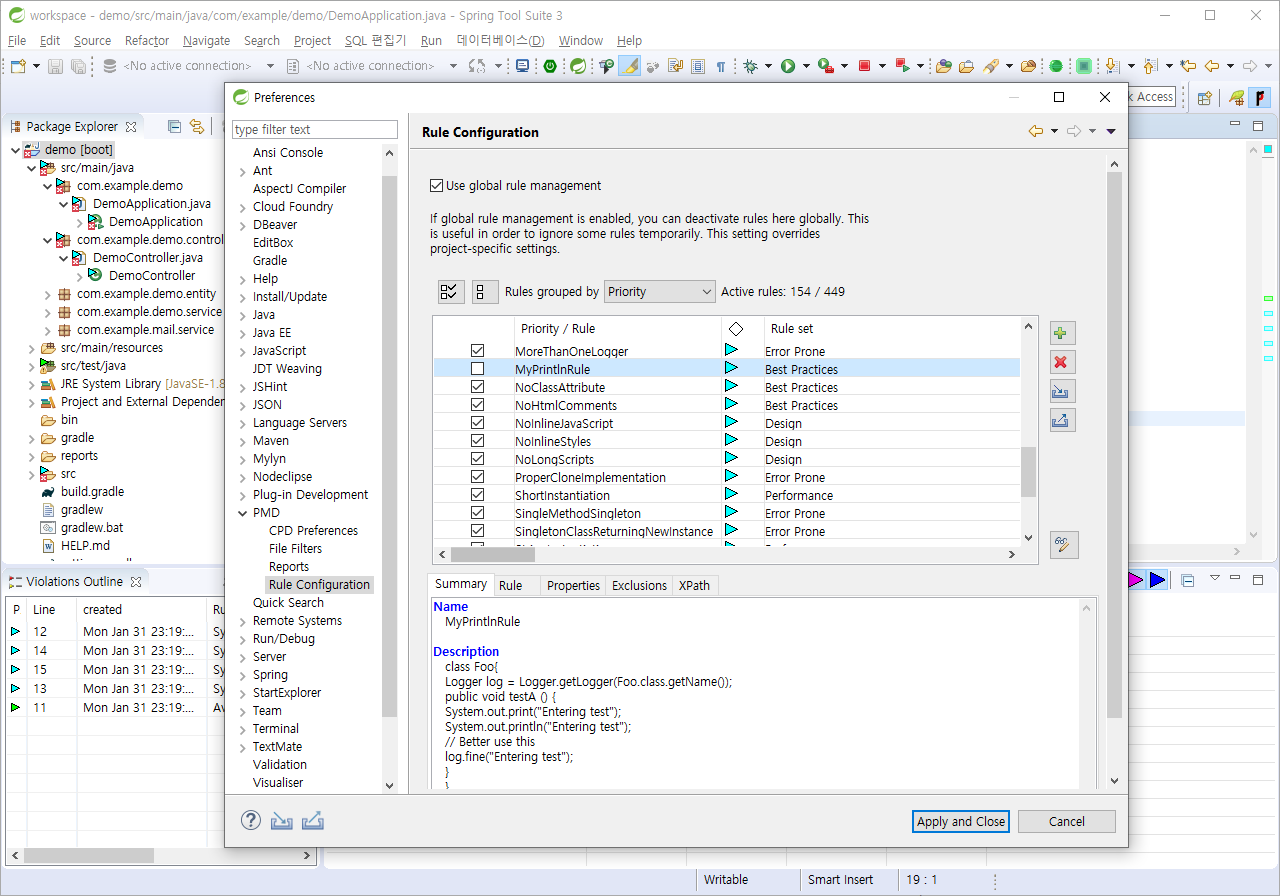
Task: Click export preferences icon at dialog bottom-left
Action: point(313,820)
